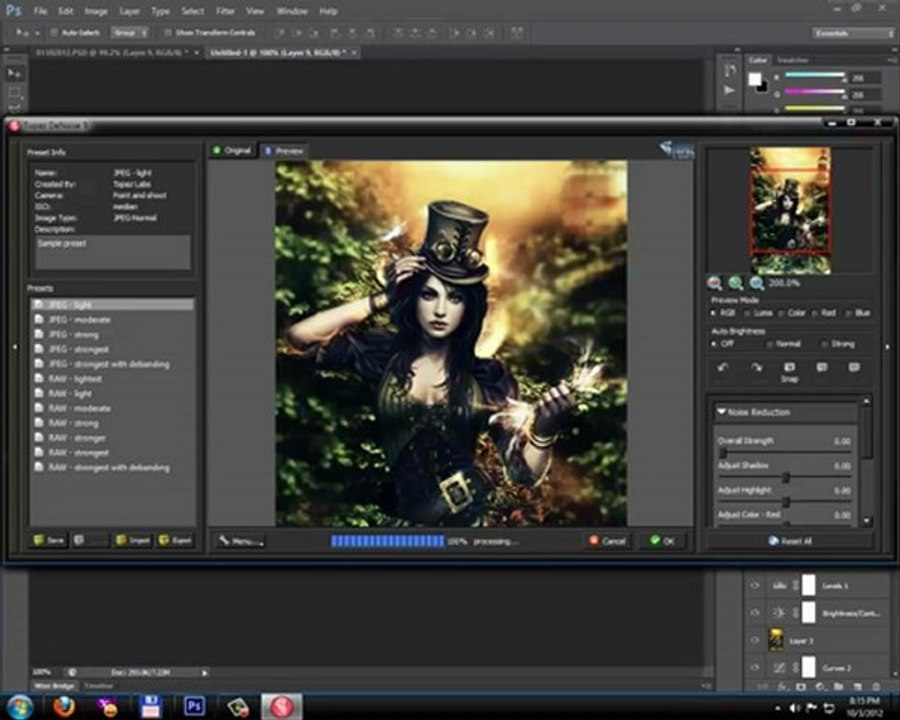The height and width of the screenshot is (720, 900).
Task: Click the Topaz Labs logo icon
Action: pos(677,150)
